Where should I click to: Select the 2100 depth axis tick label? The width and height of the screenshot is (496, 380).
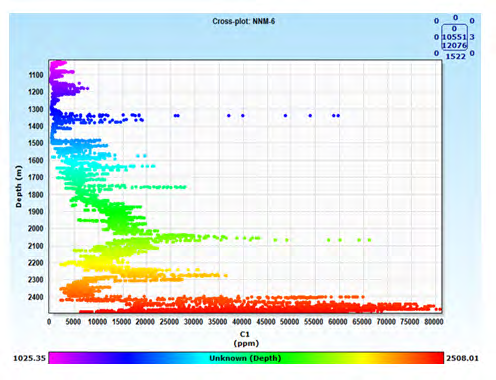coord(36,246)
